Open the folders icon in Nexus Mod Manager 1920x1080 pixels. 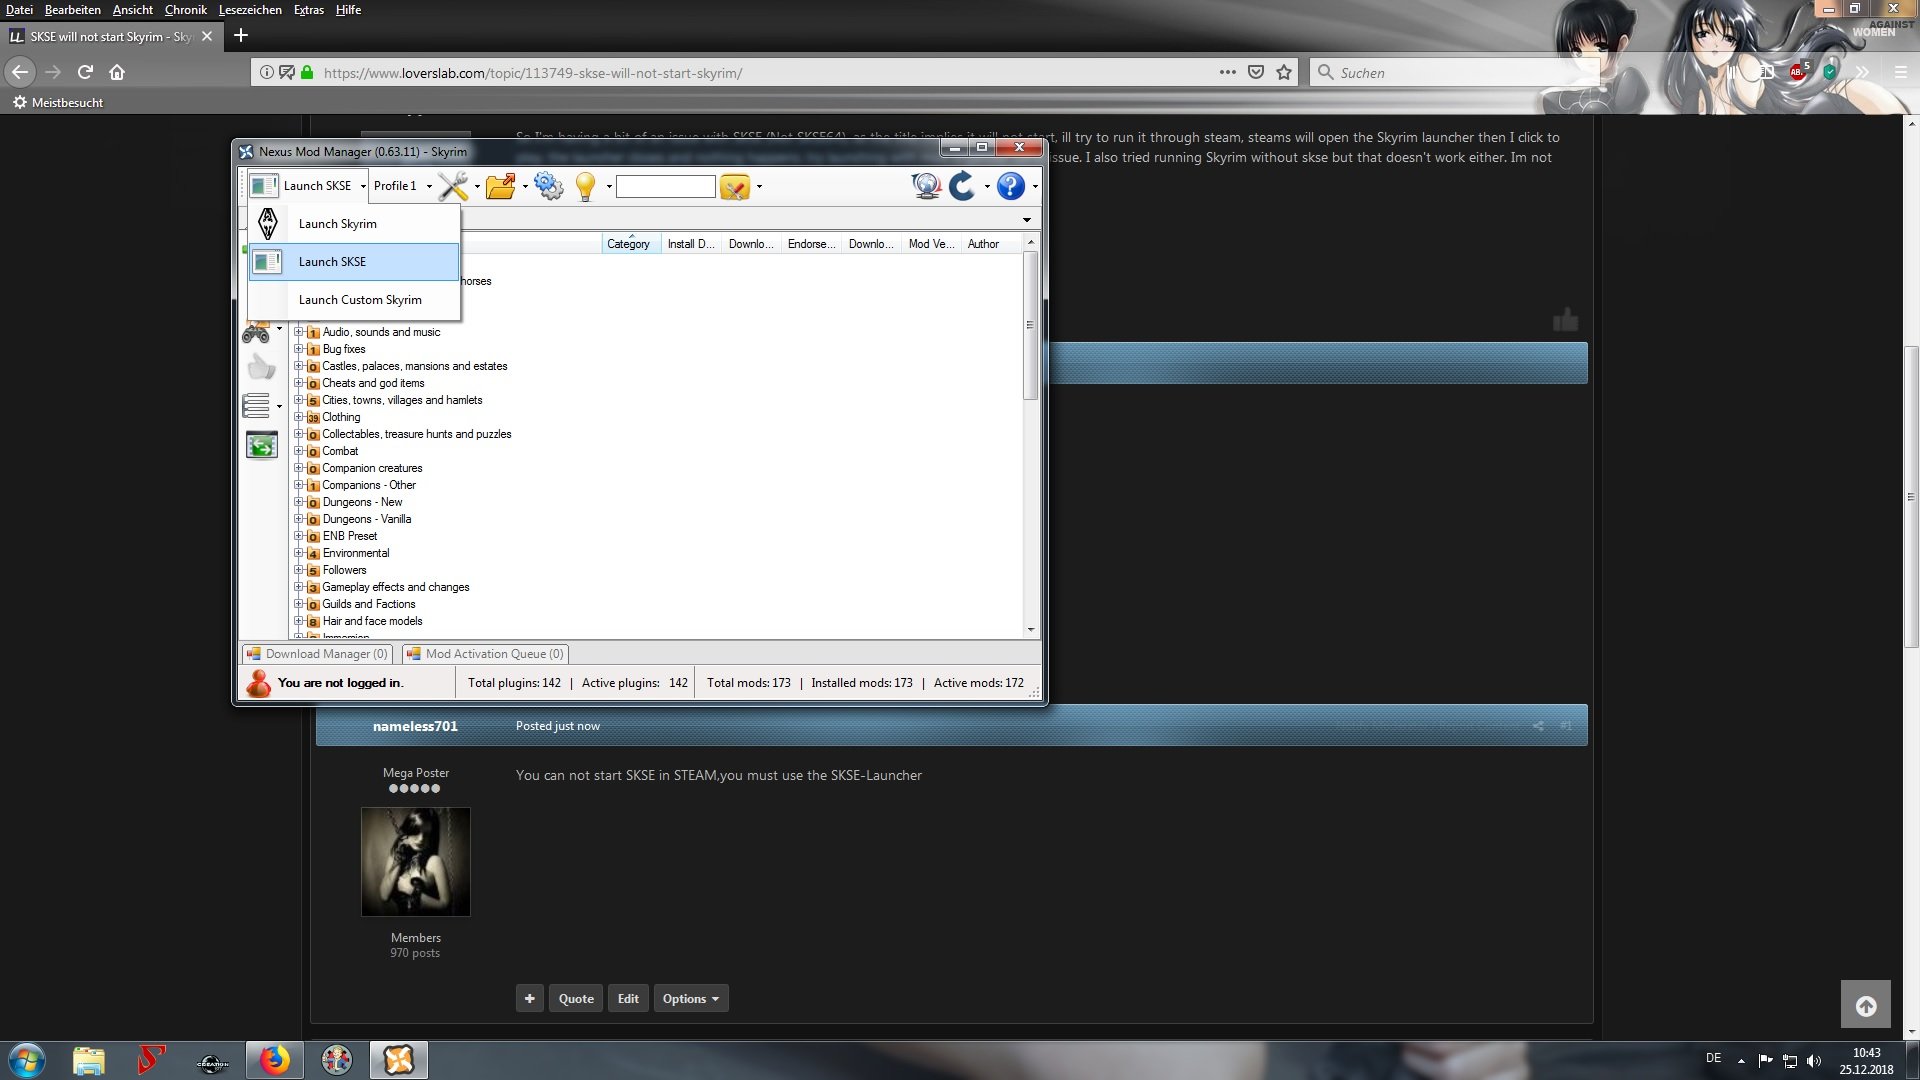pos(501,186)
